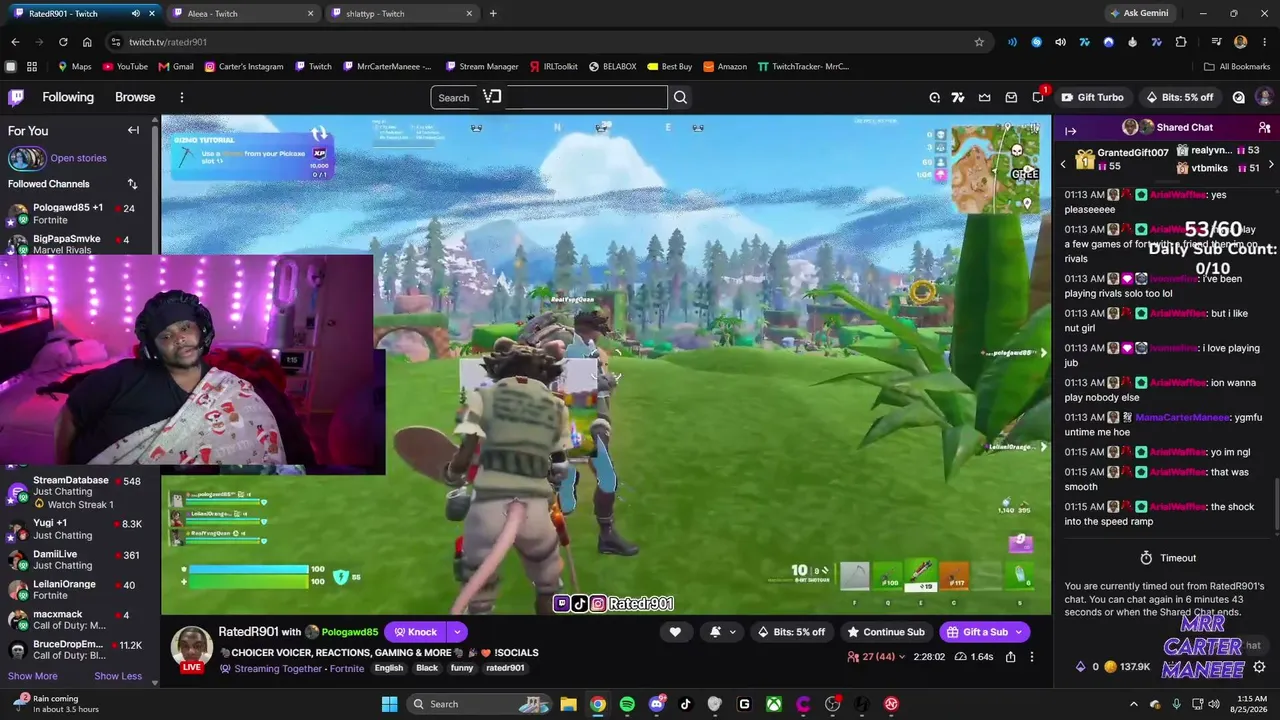
Task: Open the Stream Manager bookmark
Action: point(481,67)
